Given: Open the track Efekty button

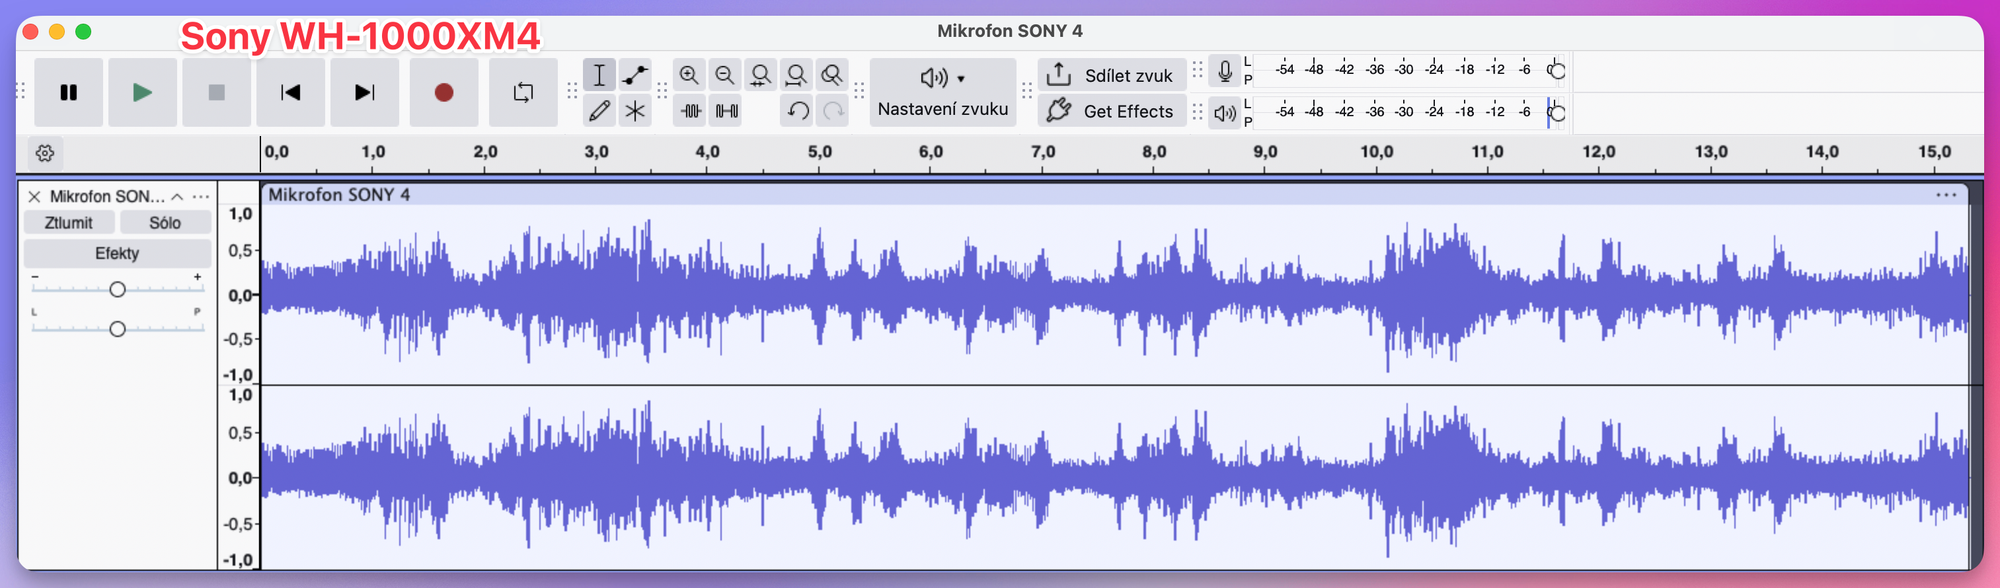Looking at the screenshot, I should (x=117, y=253).
